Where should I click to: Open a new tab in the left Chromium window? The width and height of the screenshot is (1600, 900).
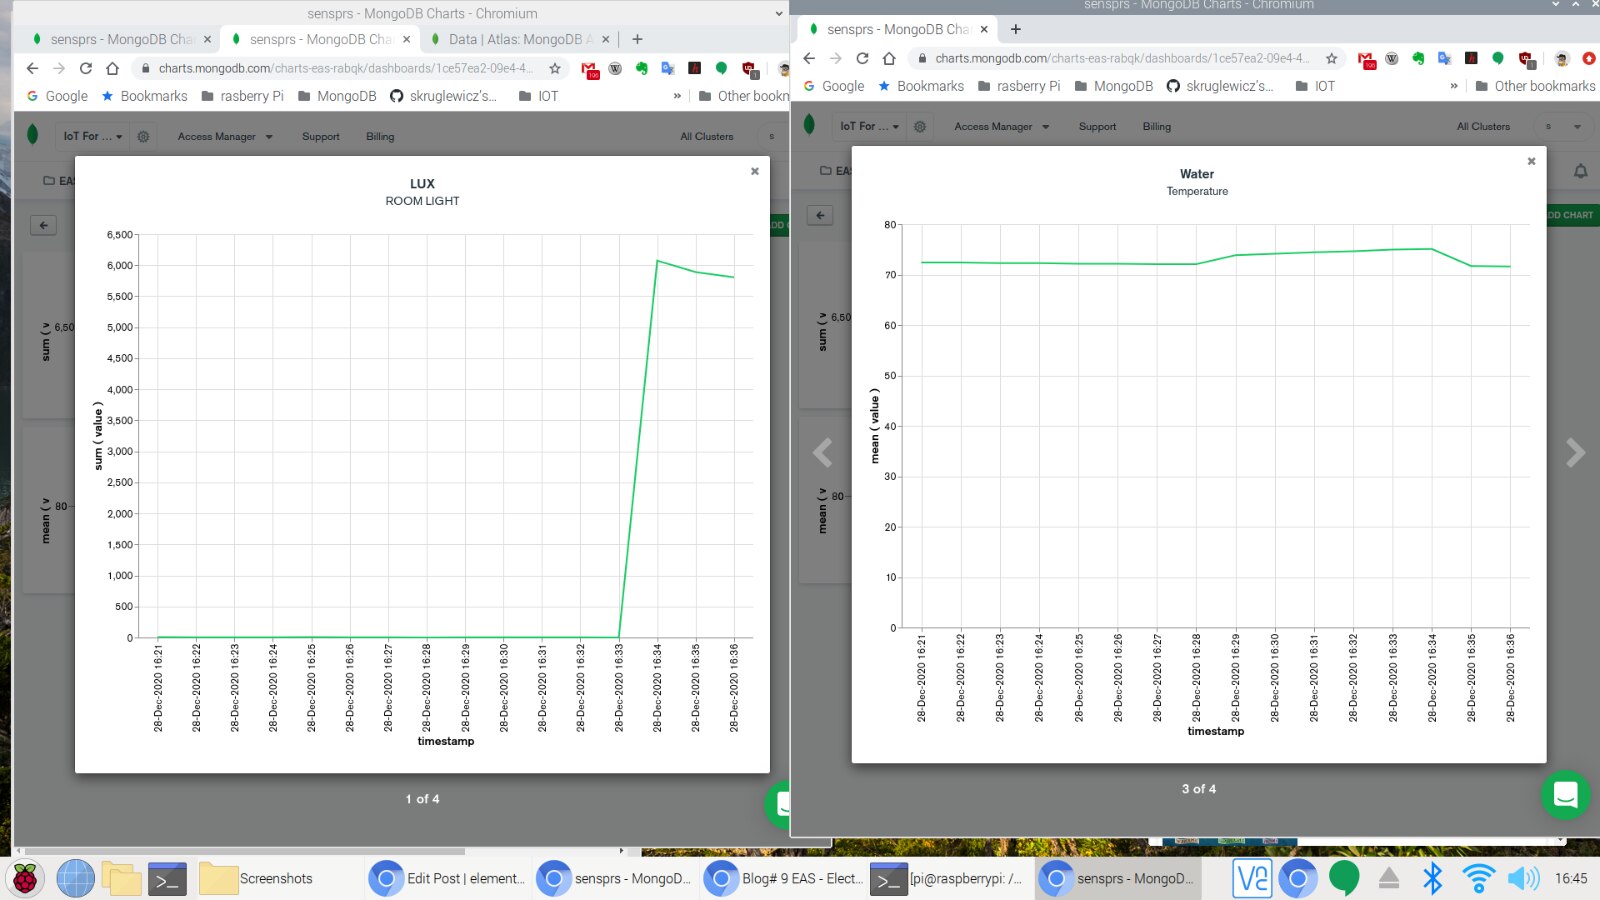(x=637, y=39)
